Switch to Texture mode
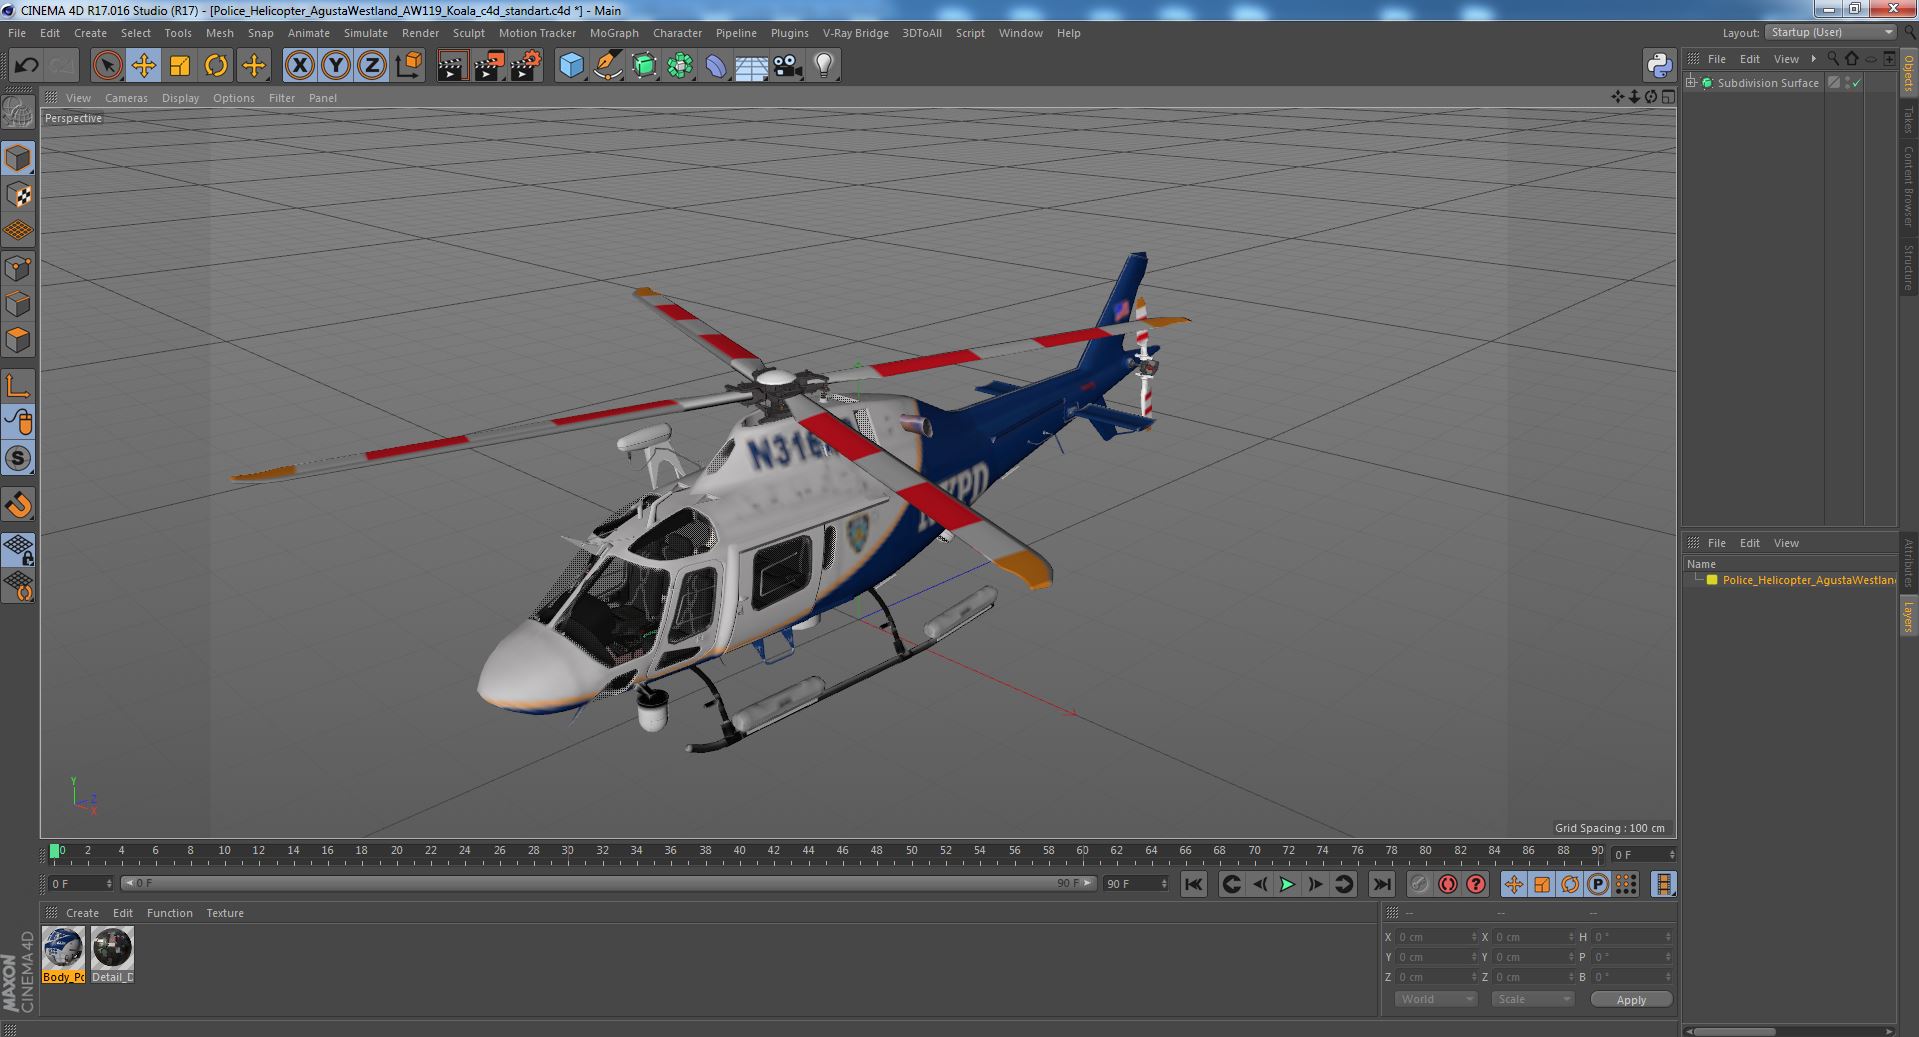This screenshot has height=1037, width=1919. tap(18, 195)
